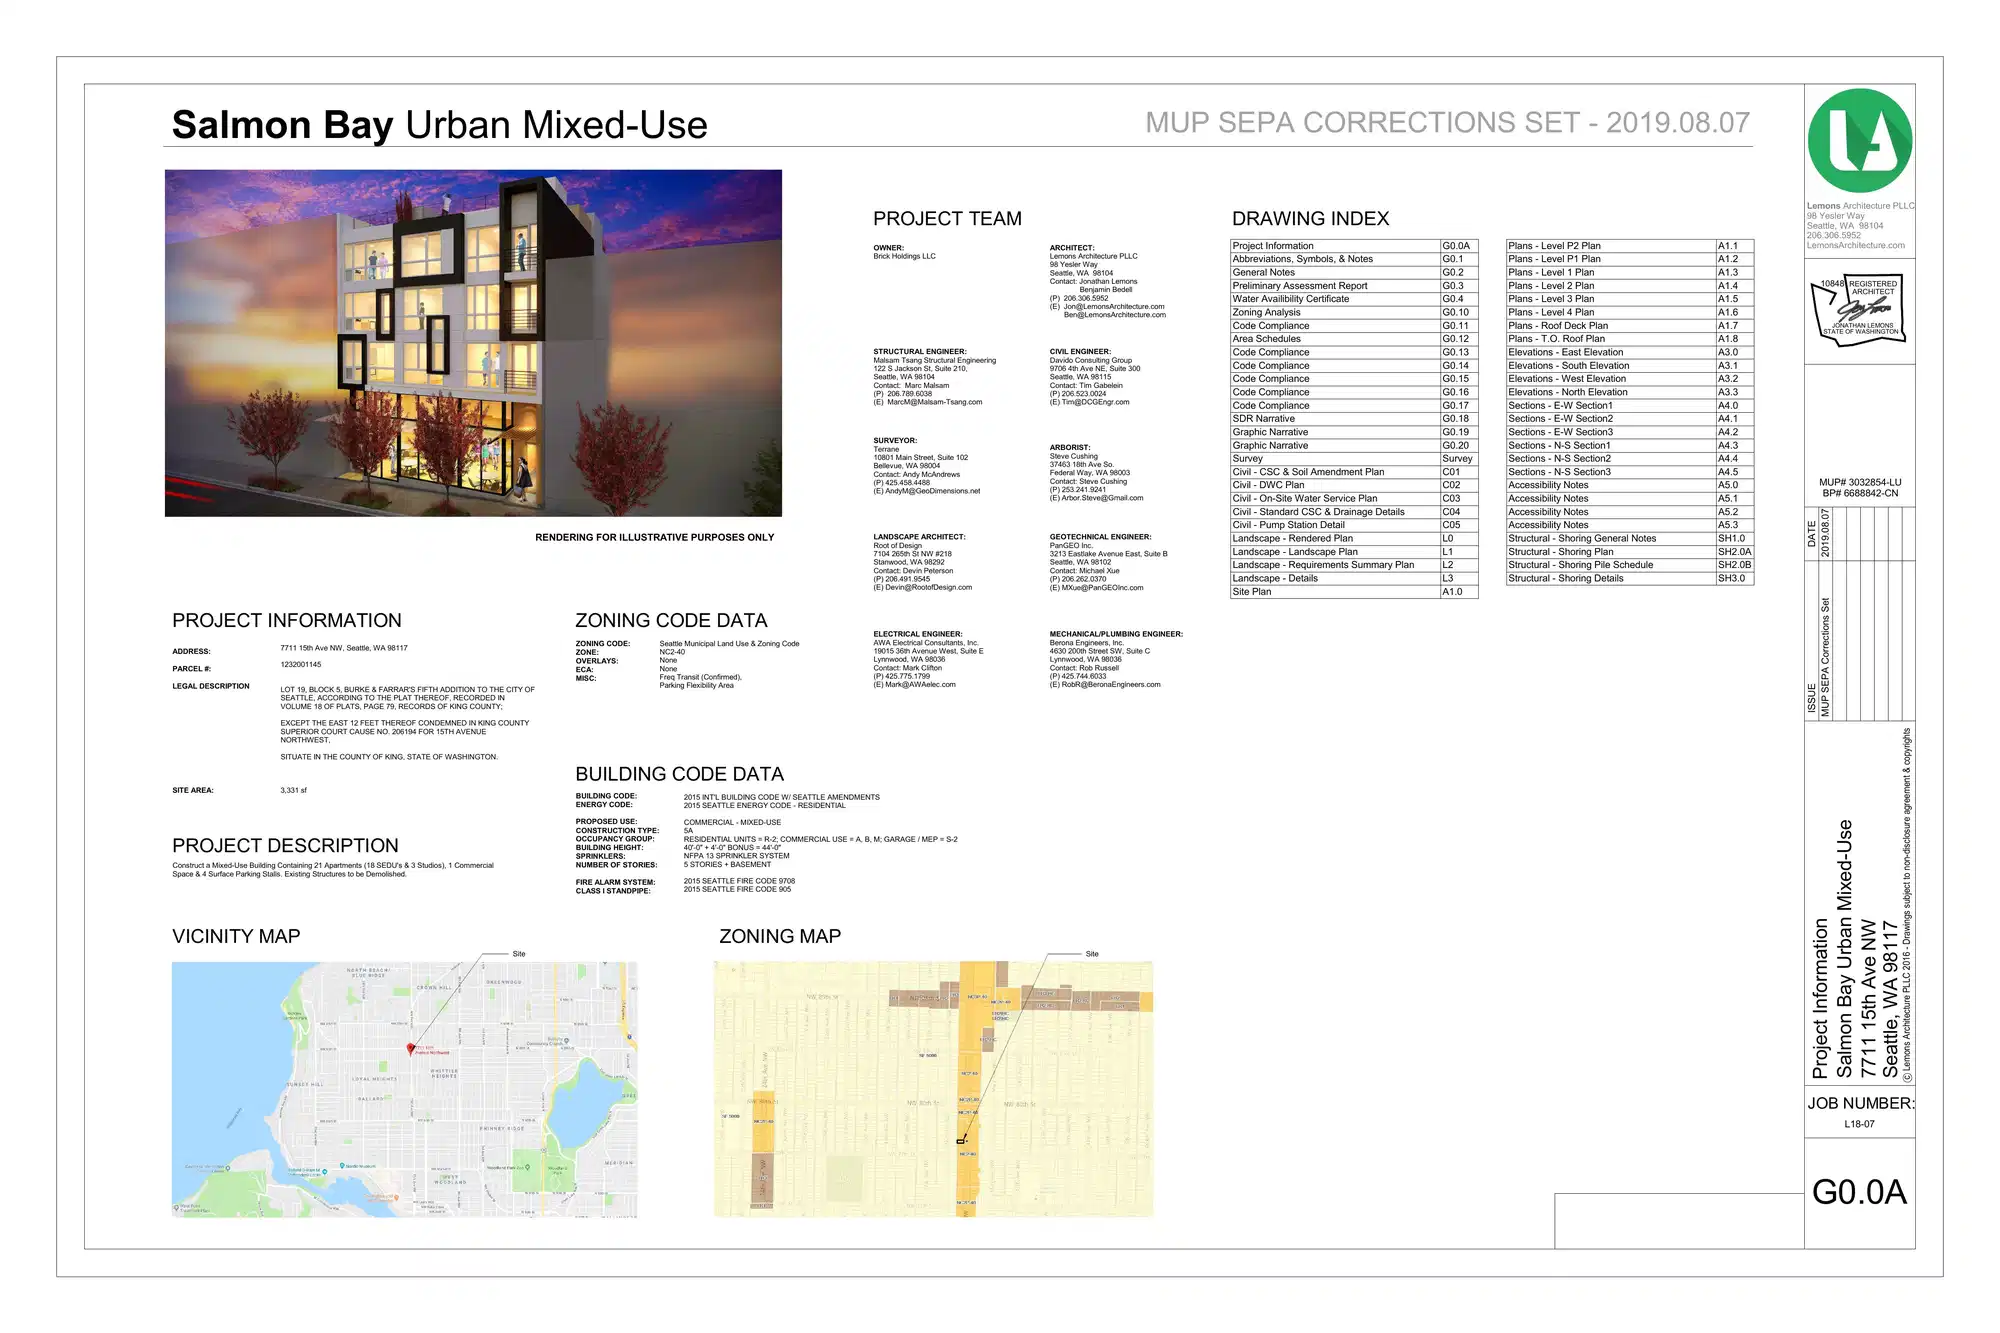2000x1333 pixels.
Task: Click the 'DRAWING INDEX' heading
Action: [1310, 218]
